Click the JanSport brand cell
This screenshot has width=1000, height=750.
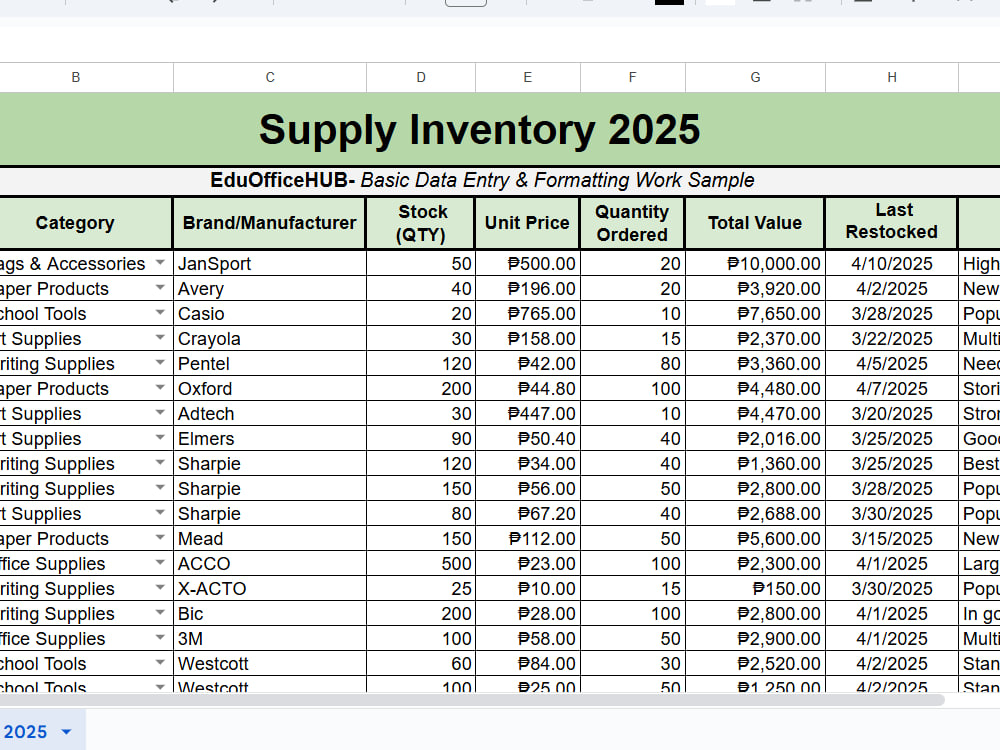[270, 263]
